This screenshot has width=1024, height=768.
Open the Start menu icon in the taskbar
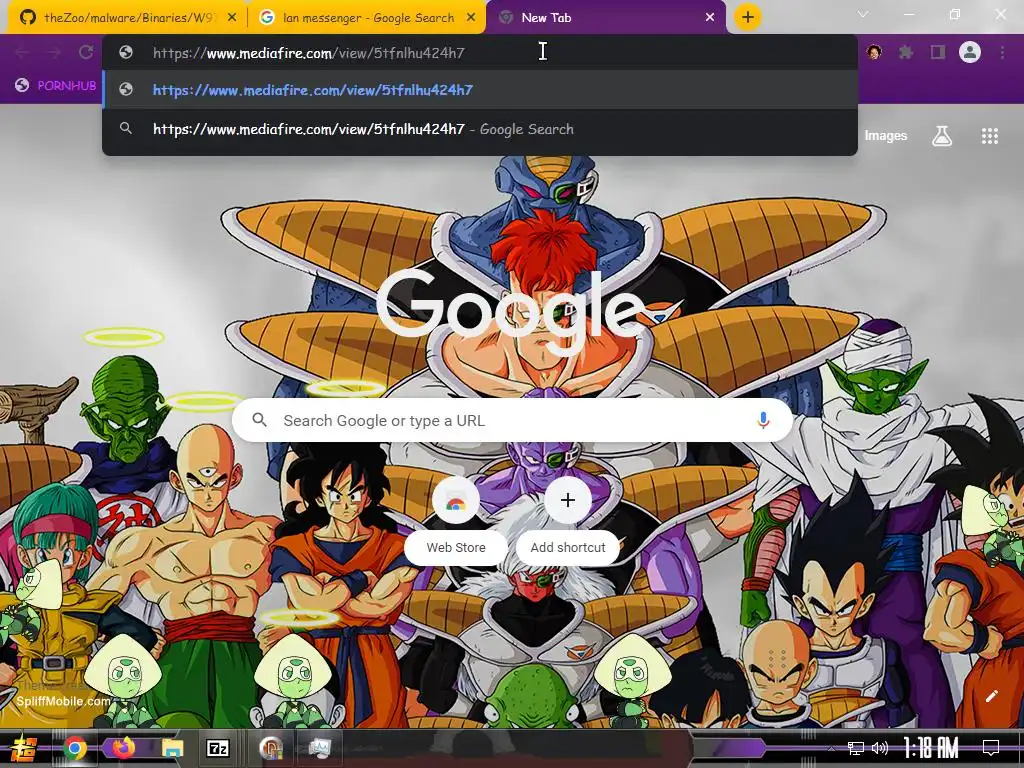(24, 748)
